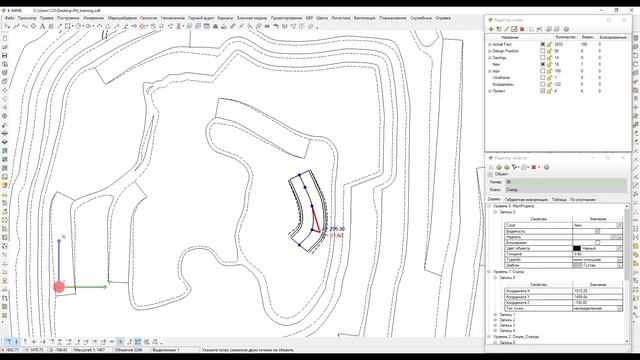Click the checkbox-sheet icon in layer editor toolbar
Screen dimensions: 640x360
[514, 29]
